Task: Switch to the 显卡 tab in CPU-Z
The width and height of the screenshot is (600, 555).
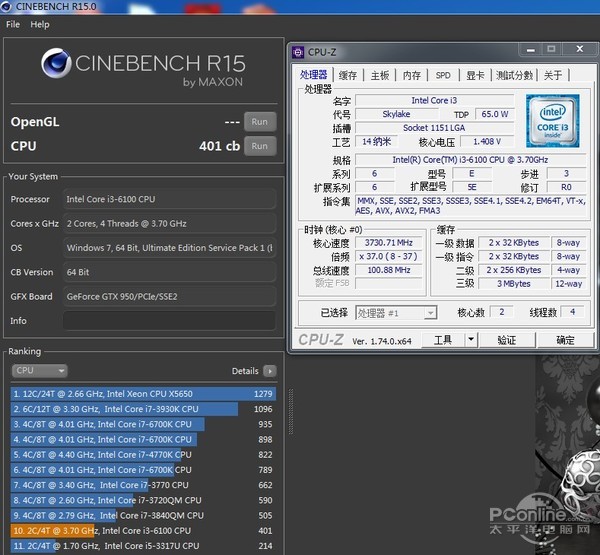Action: coord(475,75)
